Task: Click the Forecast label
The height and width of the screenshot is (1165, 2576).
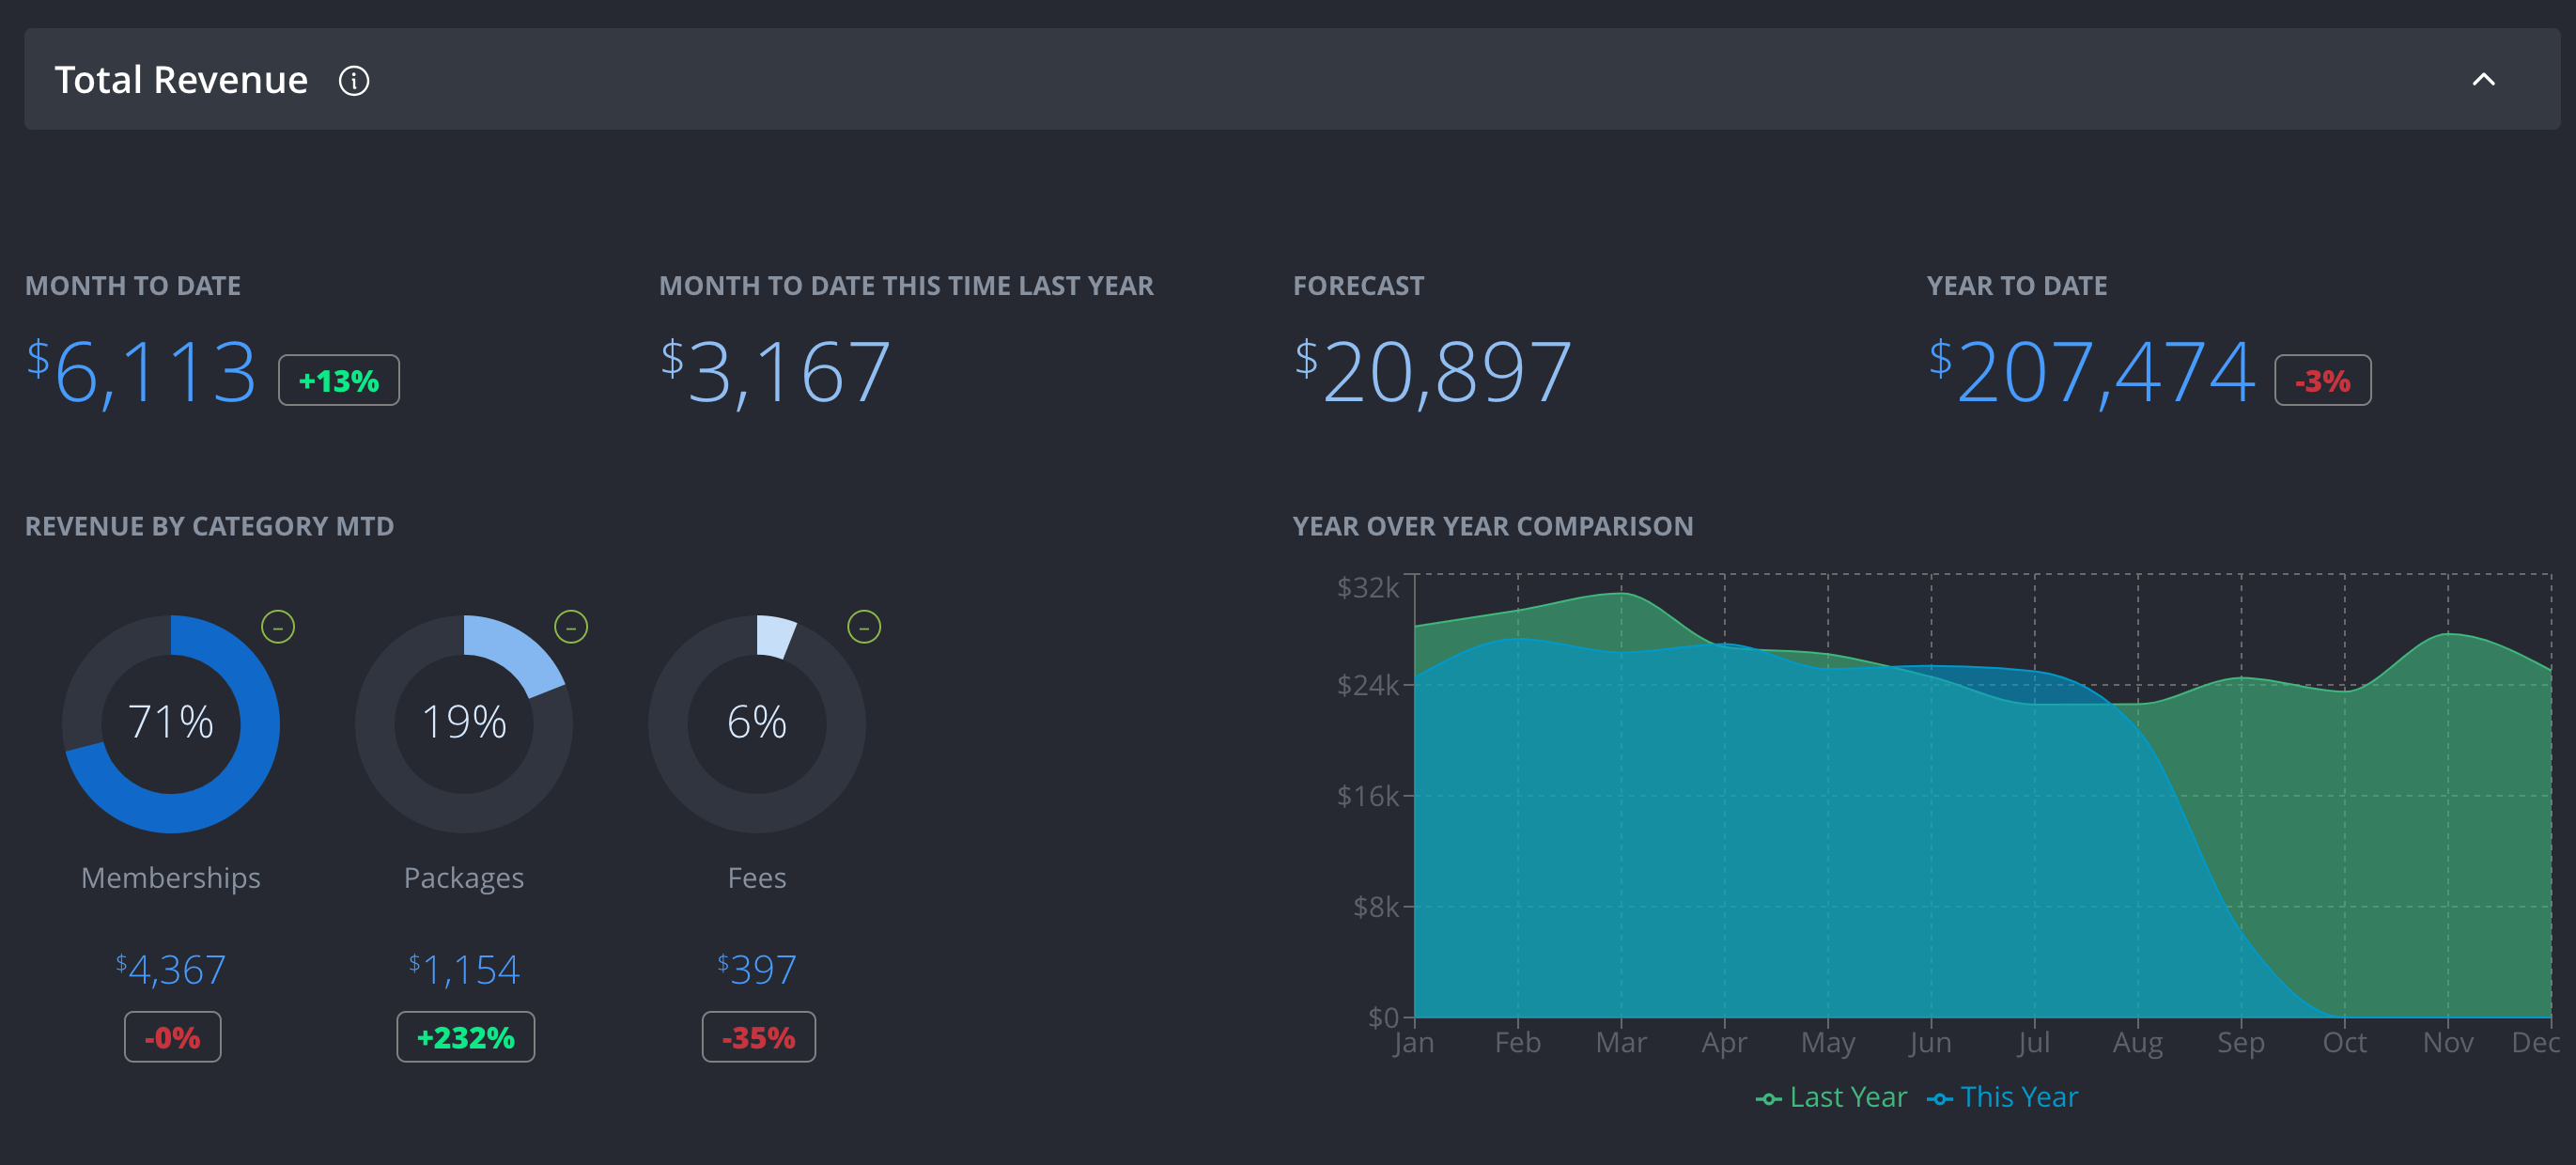Action: click(x=1358, y=286)
